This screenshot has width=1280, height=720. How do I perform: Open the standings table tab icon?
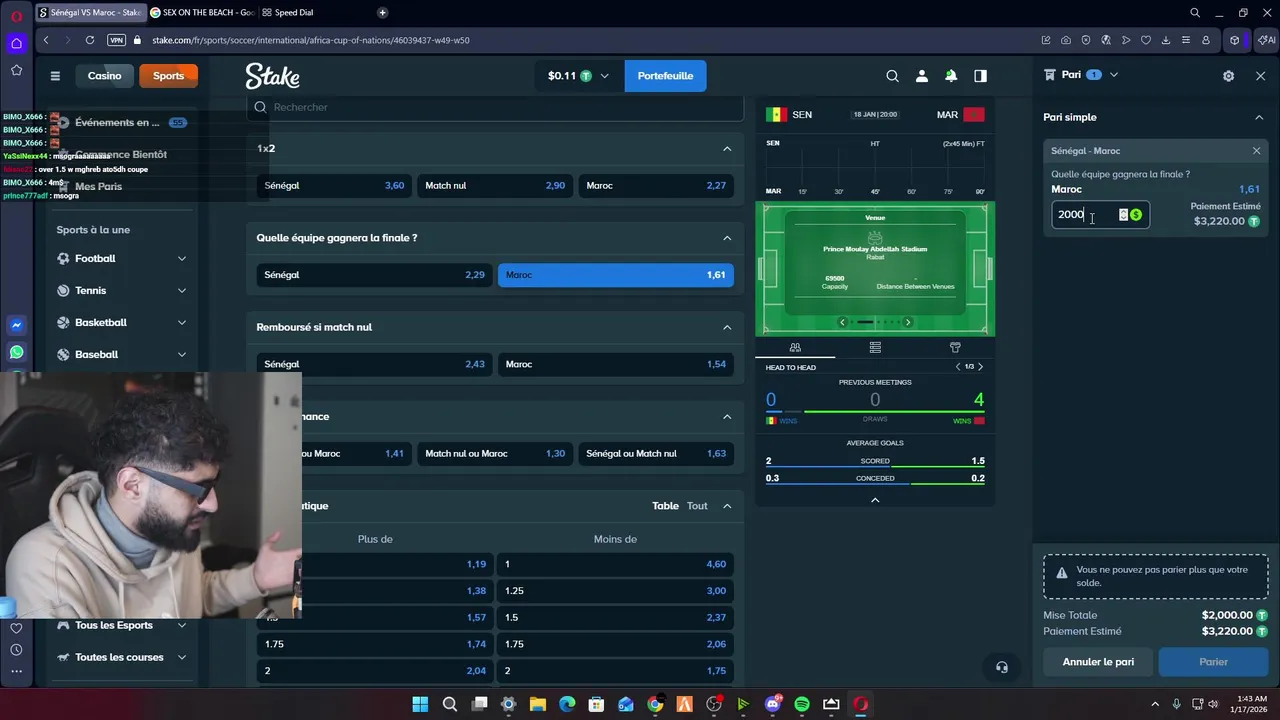(x=875, y=347)
